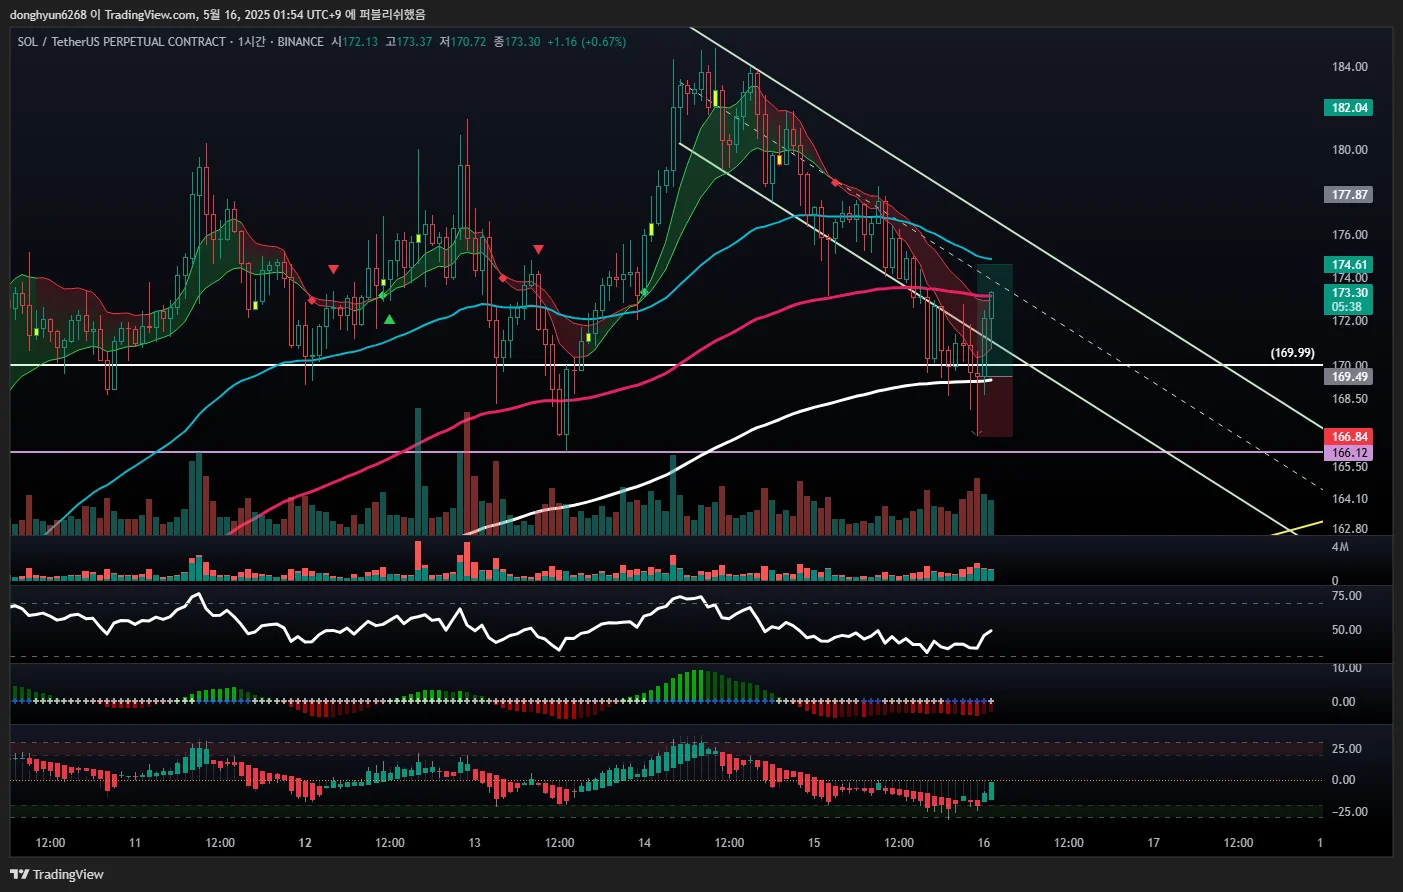
Task: Click the 180.00 price axis label
Action: [1349, 150]
